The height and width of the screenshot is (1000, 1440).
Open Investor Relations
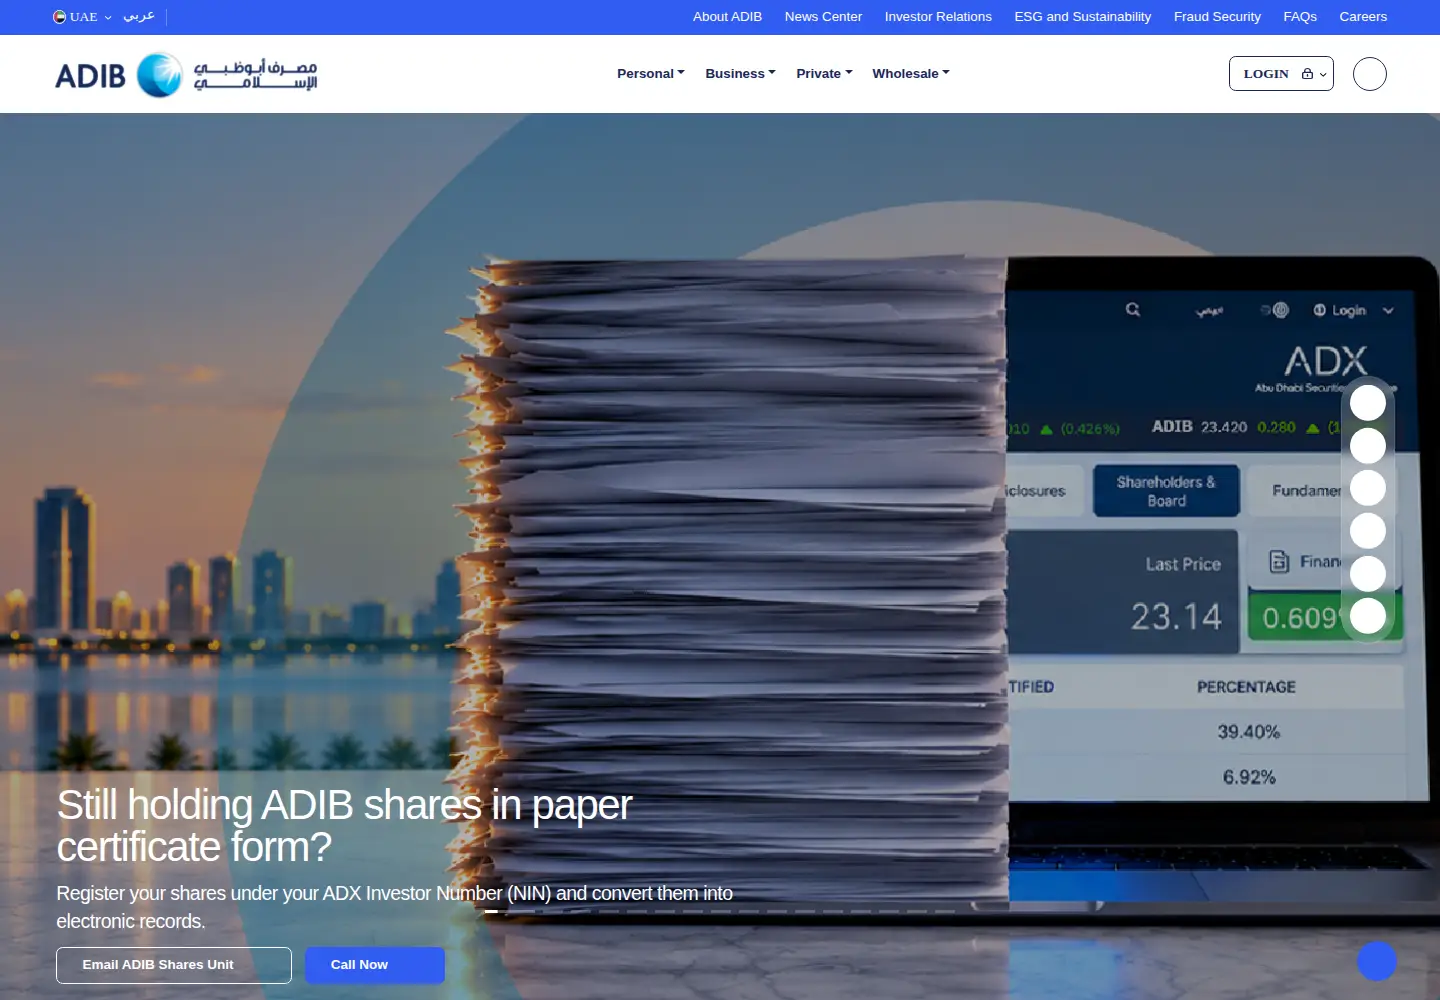938,17
